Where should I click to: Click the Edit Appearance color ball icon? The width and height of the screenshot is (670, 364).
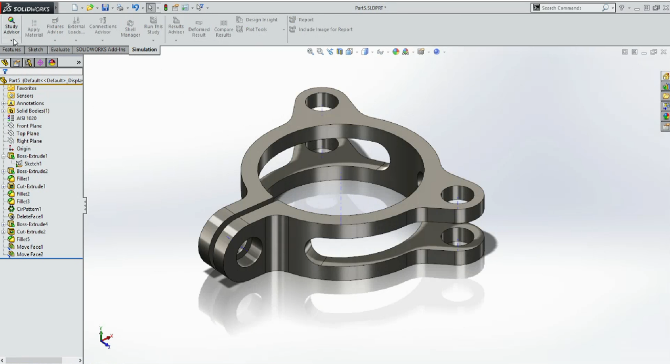pos(396,52)
